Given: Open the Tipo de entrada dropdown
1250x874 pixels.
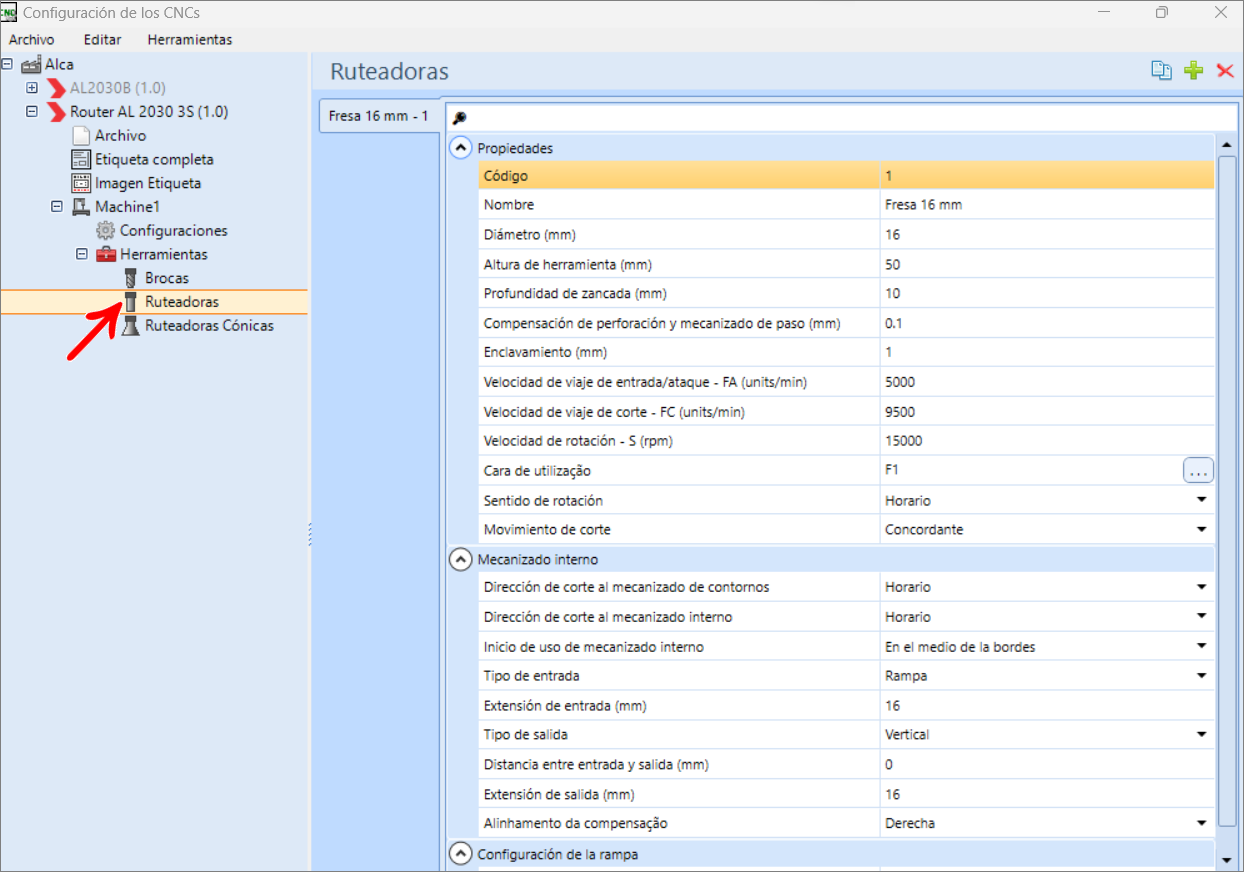Looking at the screenshot, I should click(1201, 676).
